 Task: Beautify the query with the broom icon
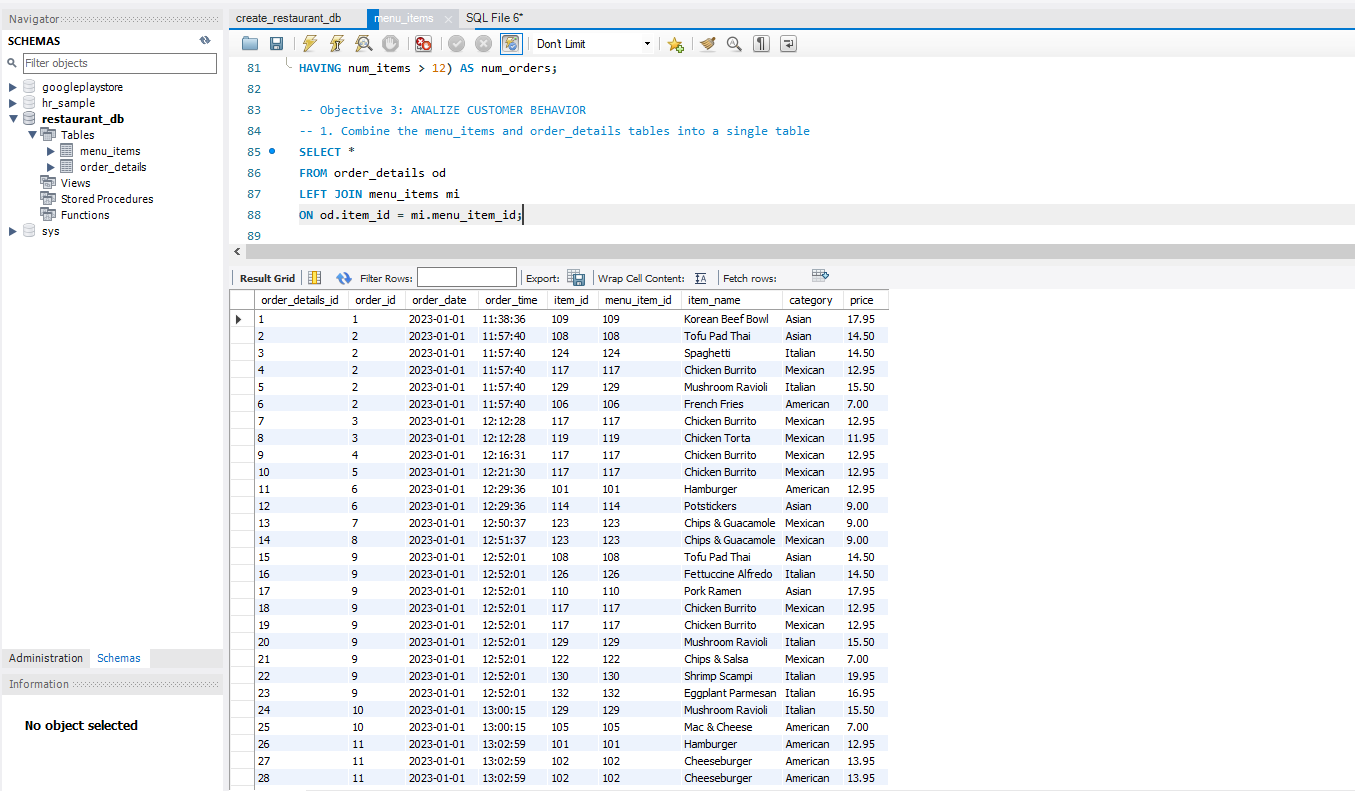[707, 43]
